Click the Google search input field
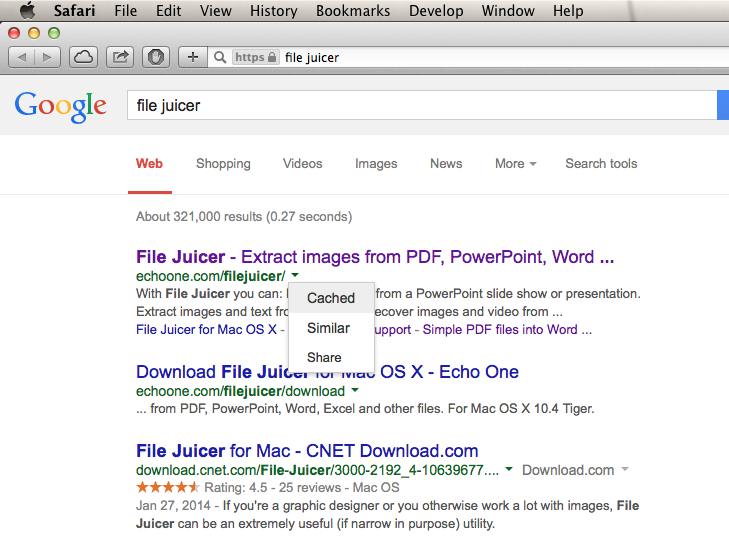This screenshot has width=729, height=541. 422,106
